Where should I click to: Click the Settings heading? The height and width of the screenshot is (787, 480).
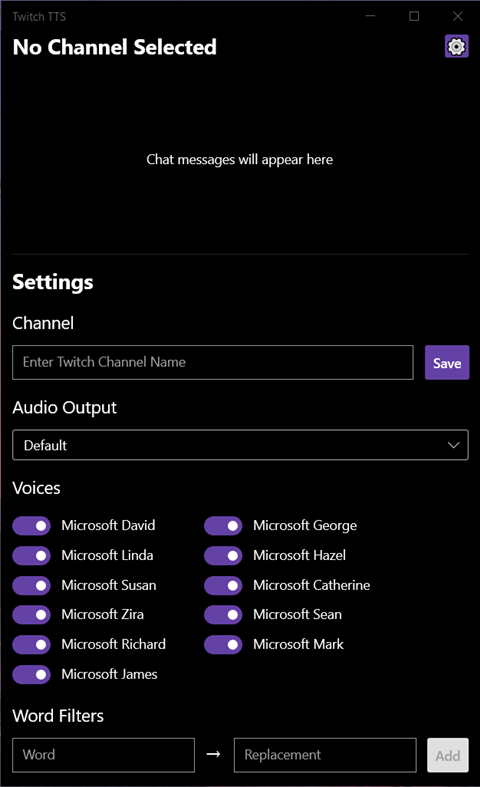[53, 282]
